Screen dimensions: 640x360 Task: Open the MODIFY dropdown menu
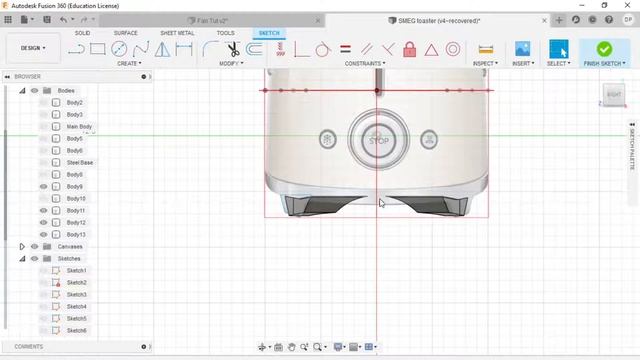click(x=231, y=64)
